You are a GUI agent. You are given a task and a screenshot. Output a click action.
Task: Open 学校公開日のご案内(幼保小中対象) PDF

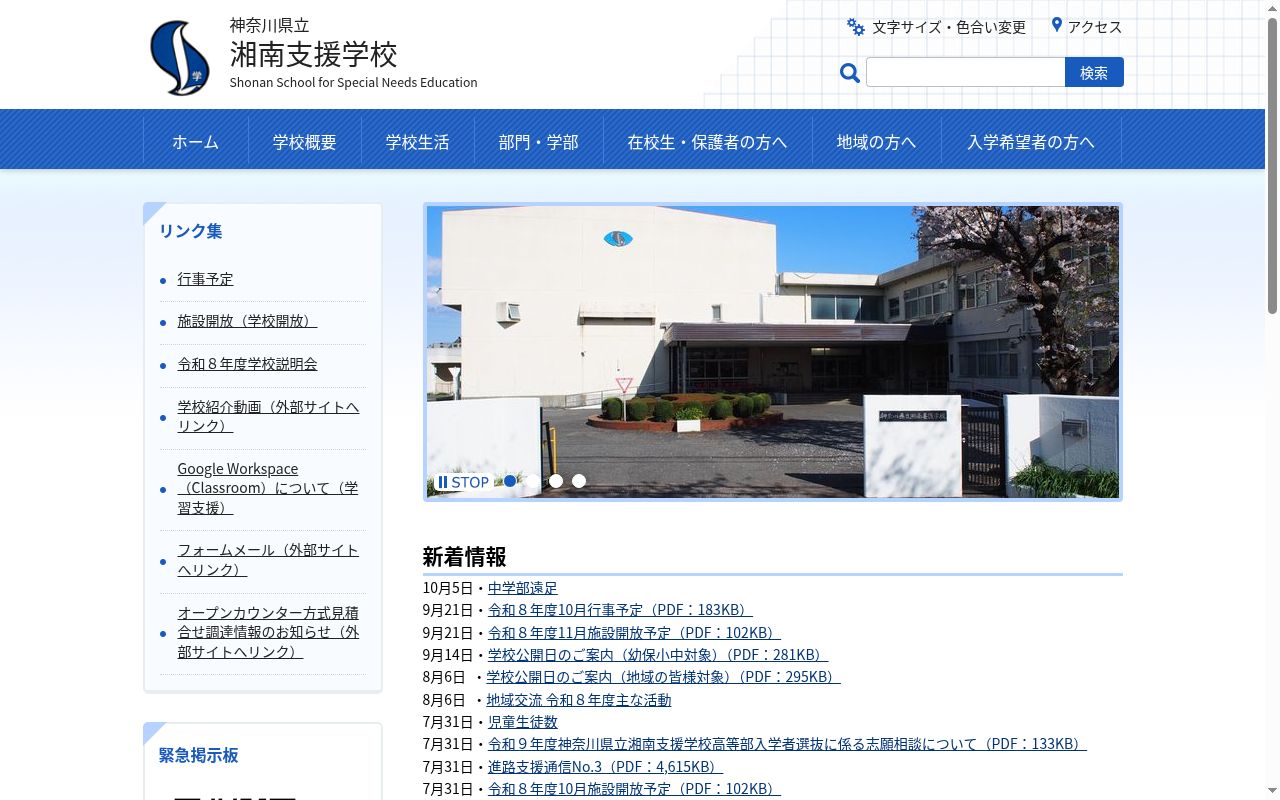pyautogui.click(x=657, y=655)
